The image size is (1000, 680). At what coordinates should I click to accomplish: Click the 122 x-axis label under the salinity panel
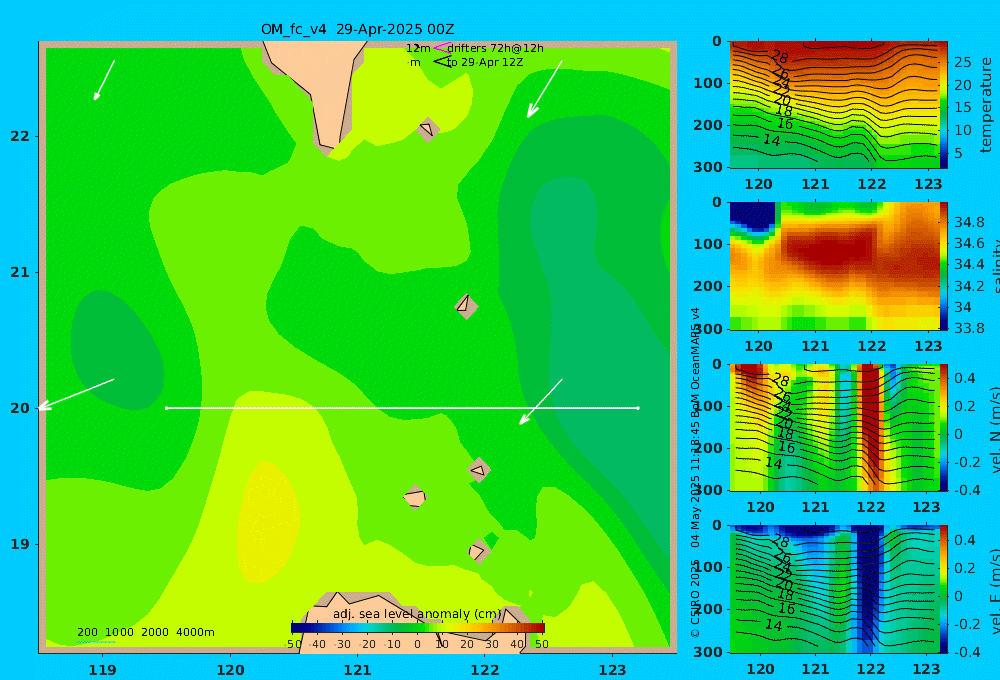point(871,346)
